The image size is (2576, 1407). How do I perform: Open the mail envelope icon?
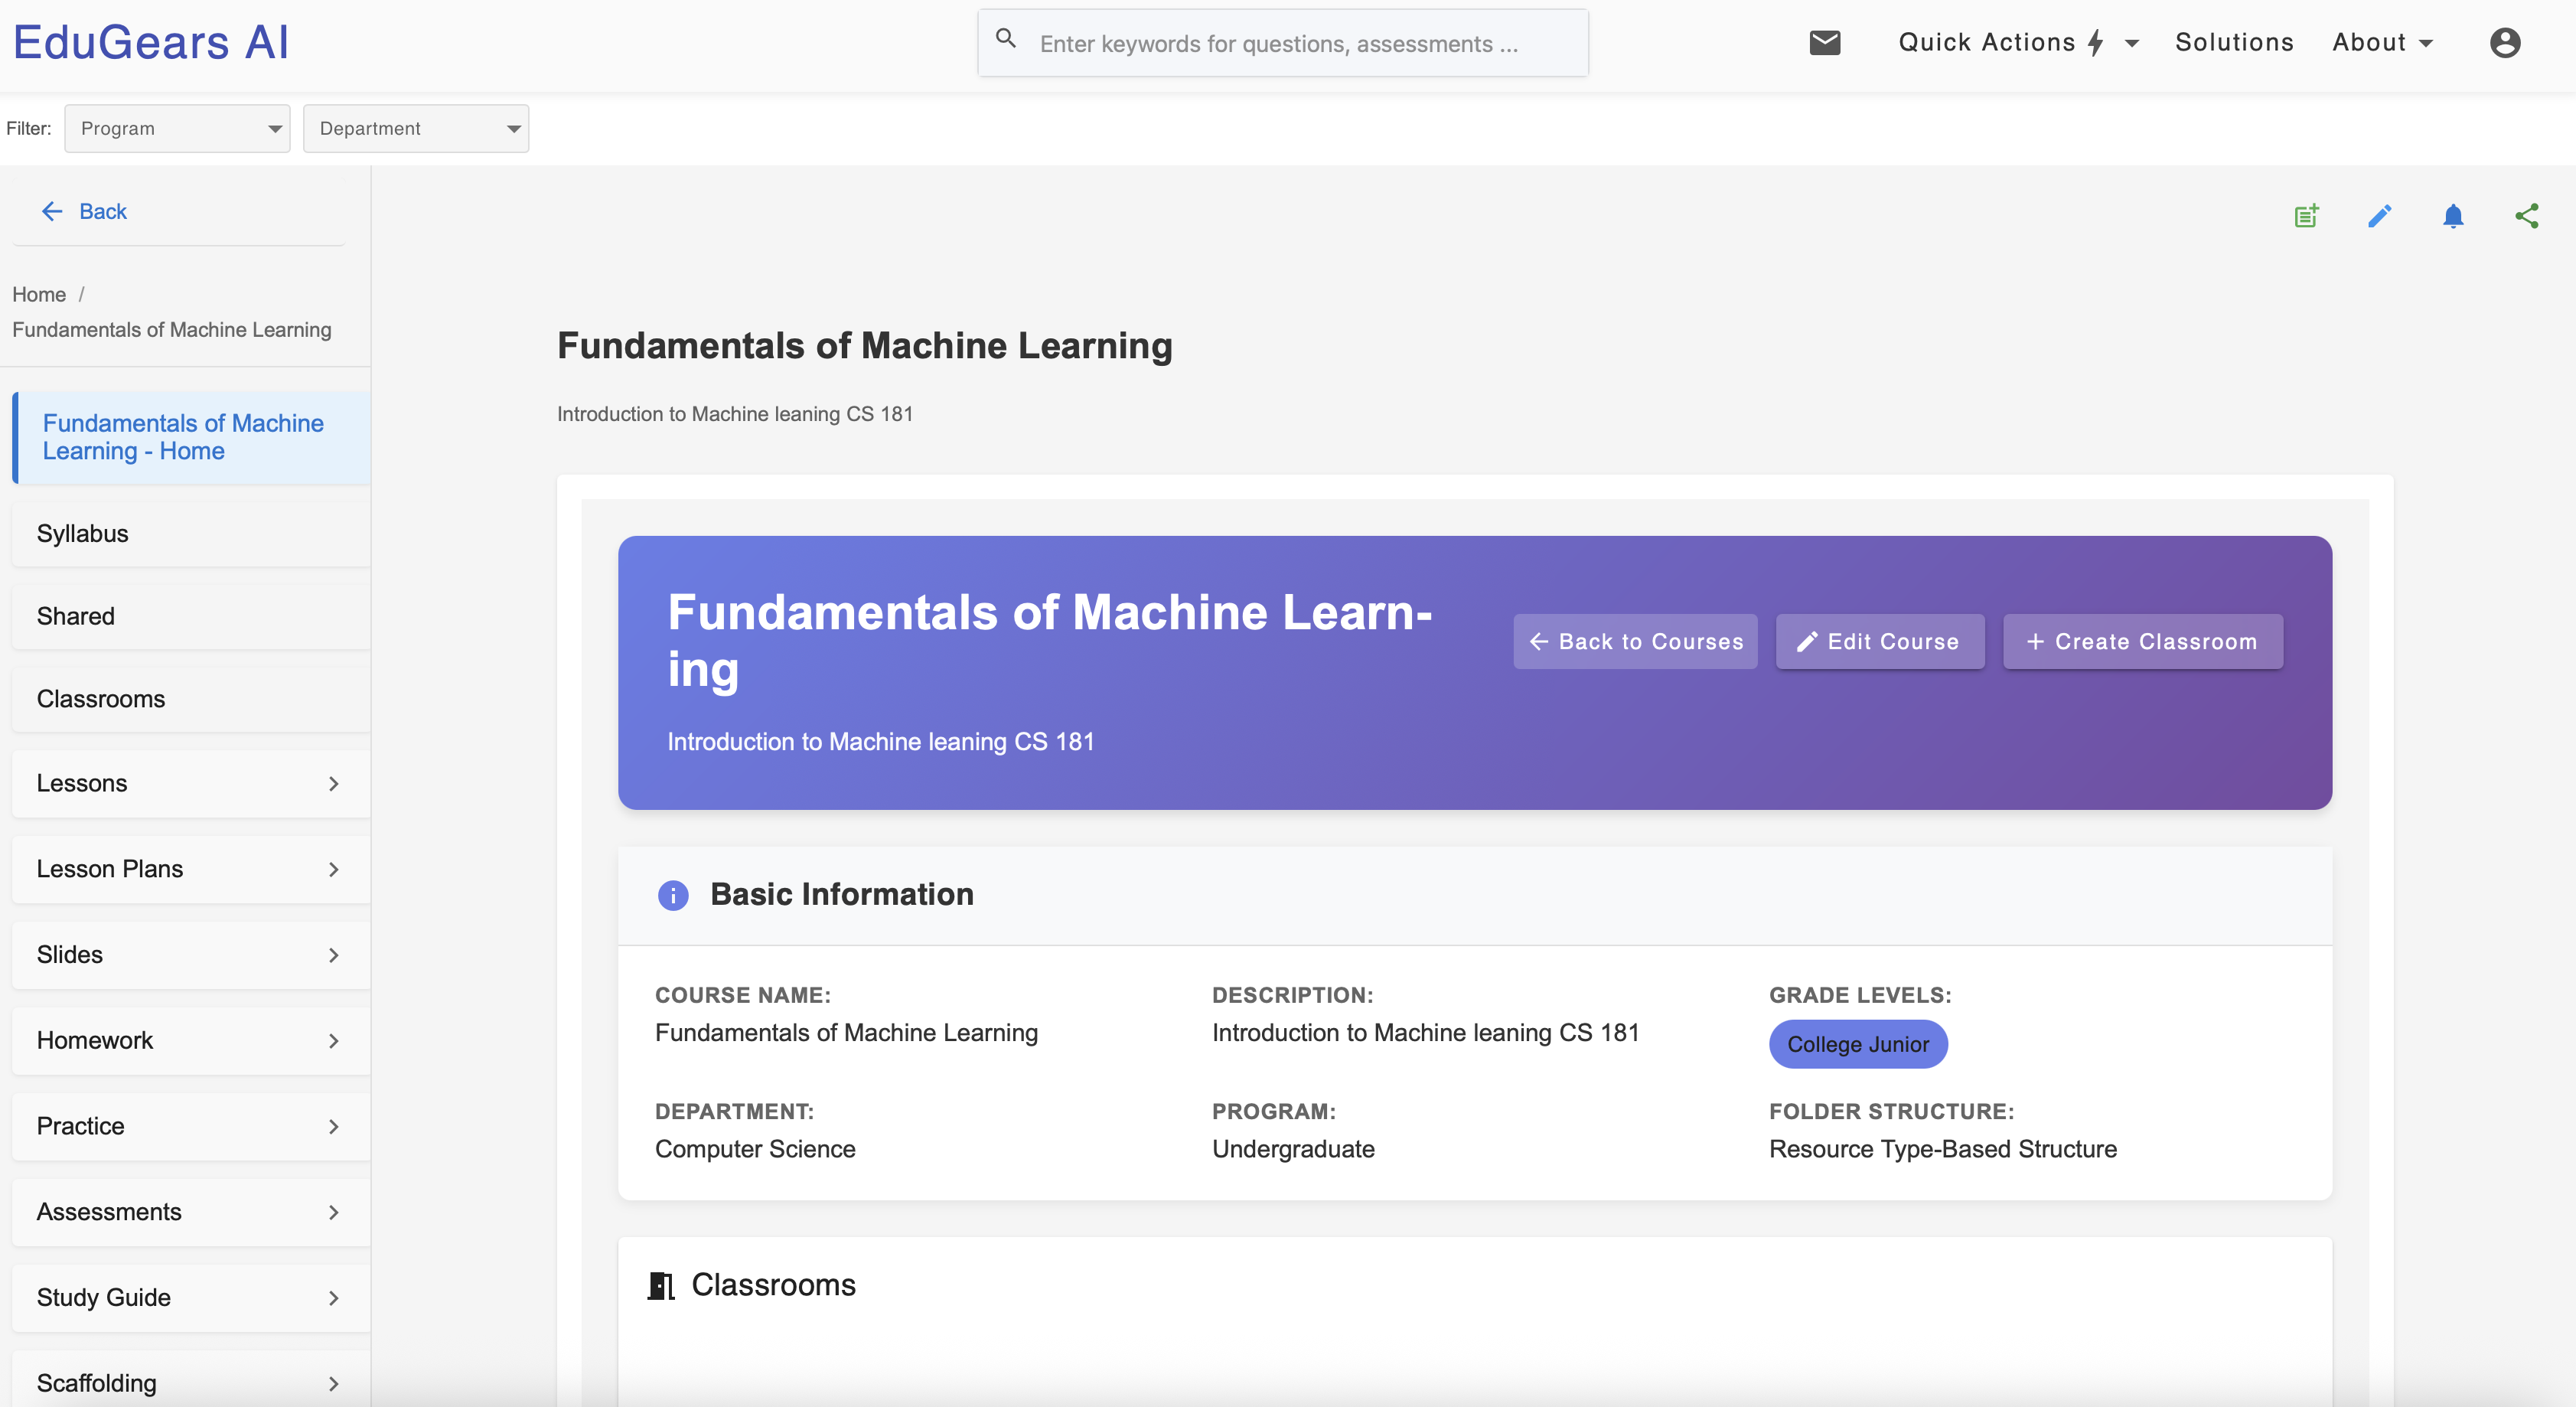tap(1825, 42)
